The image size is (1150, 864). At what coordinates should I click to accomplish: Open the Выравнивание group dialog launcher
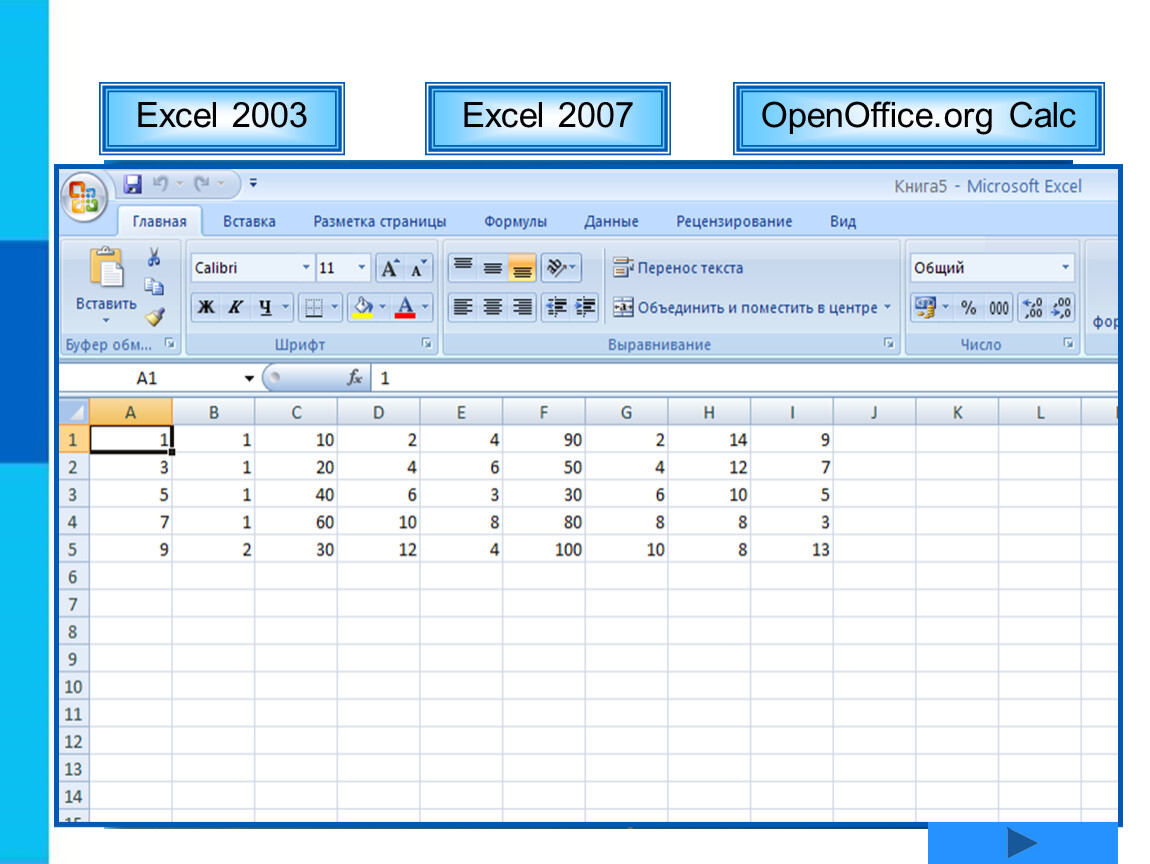click(x=889, y=343)
